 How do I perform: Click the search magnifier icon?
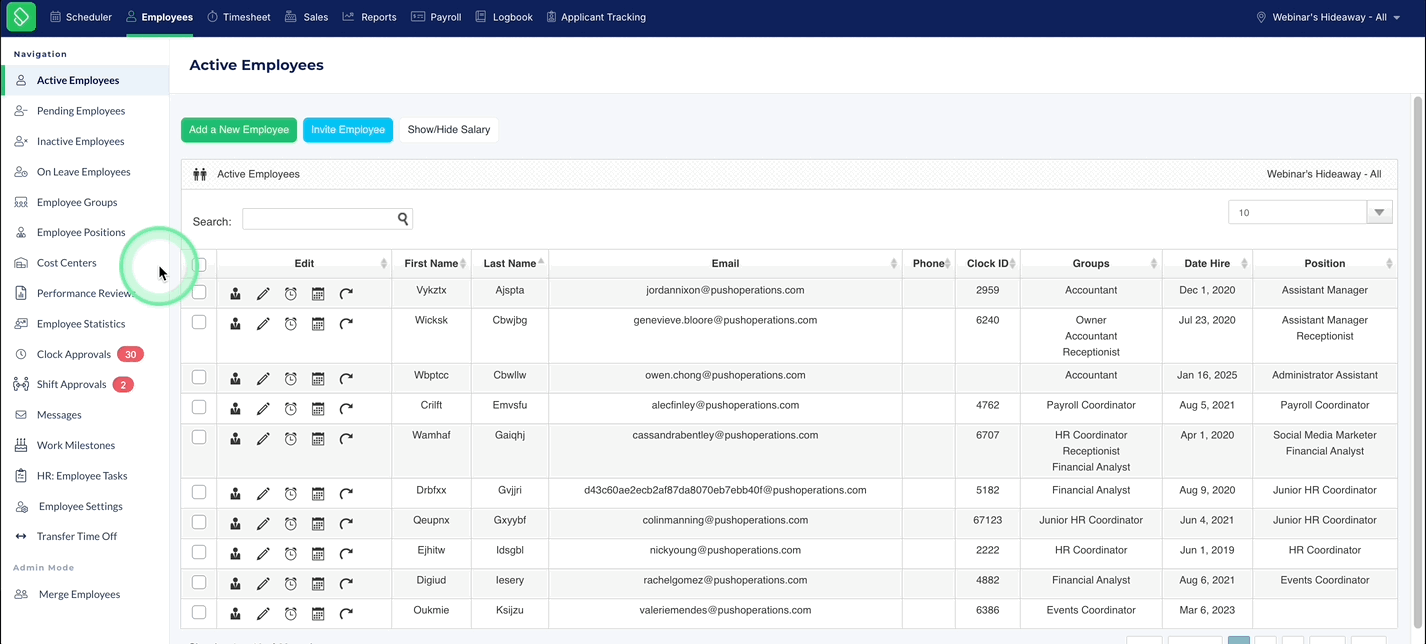click(x=403, y=219)
